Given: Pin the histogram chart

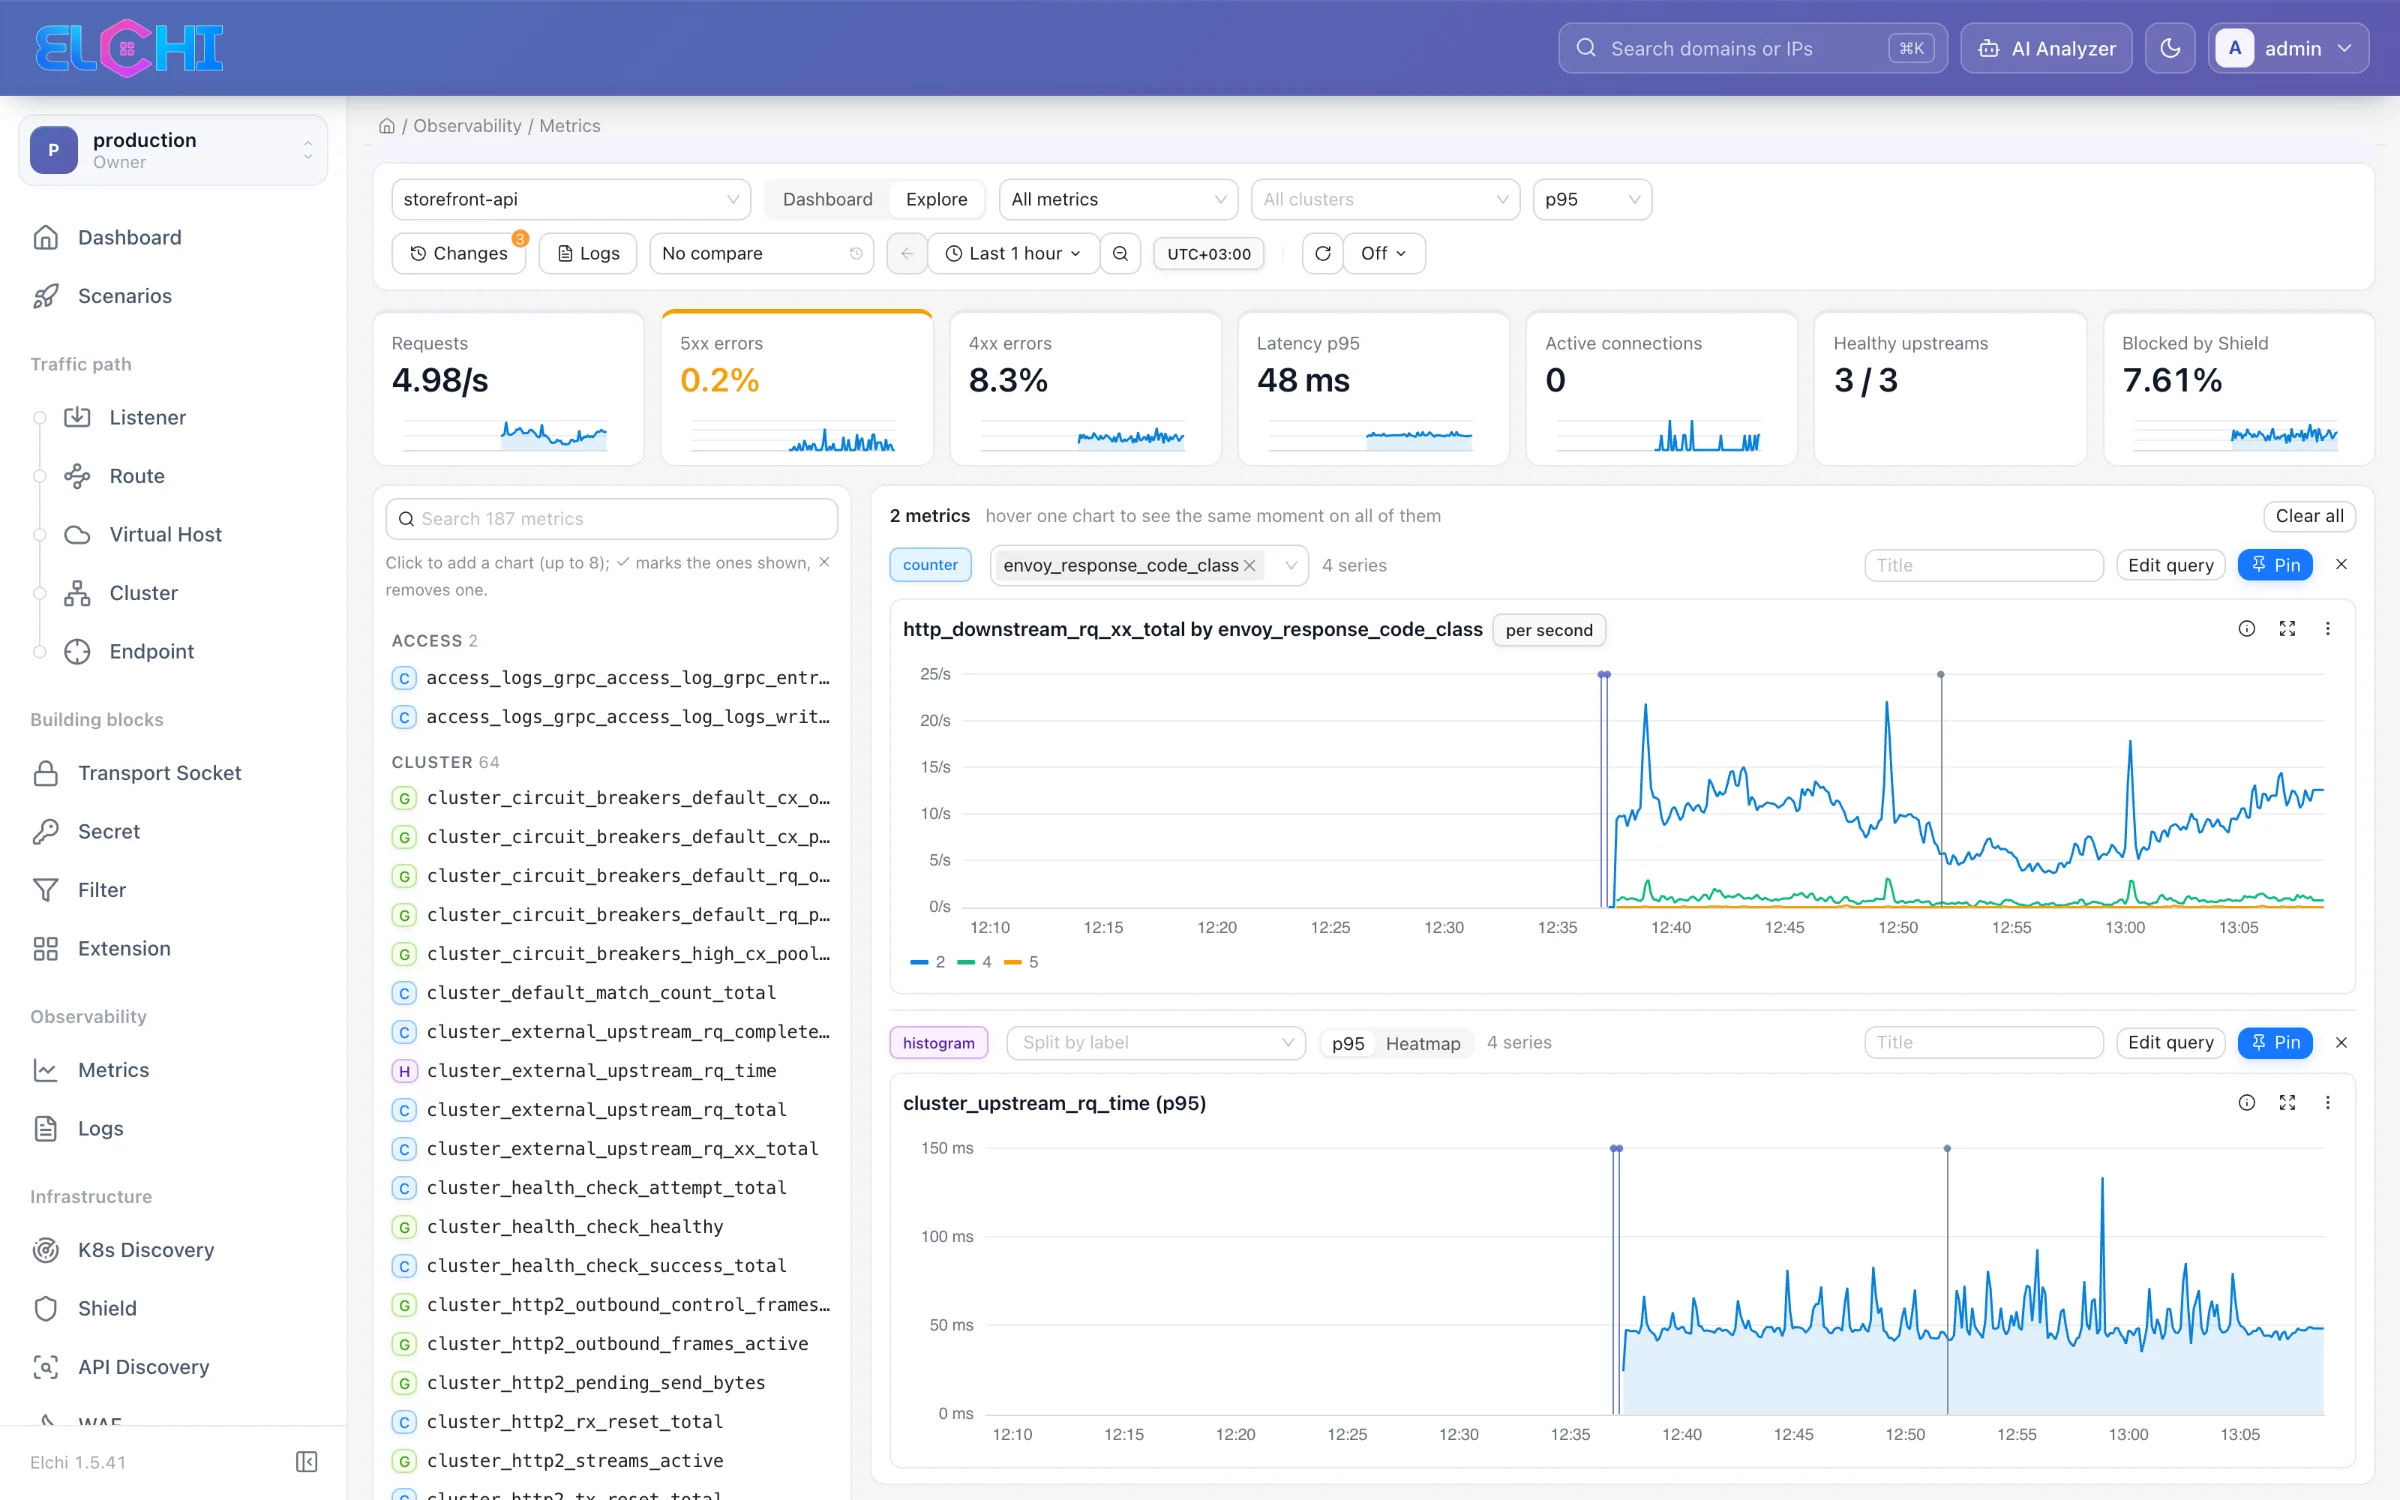Looking at the screenshot, I should point(2276,1043).
